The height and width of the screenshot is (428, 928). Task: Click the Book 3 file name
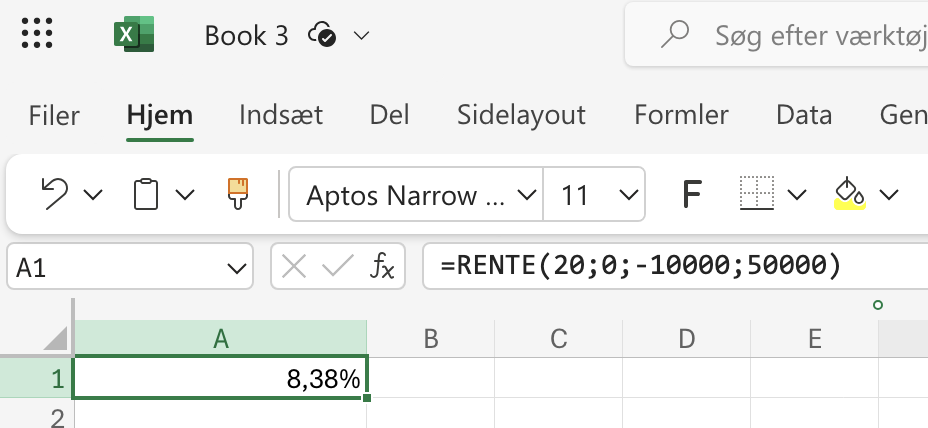click(246, 36)
